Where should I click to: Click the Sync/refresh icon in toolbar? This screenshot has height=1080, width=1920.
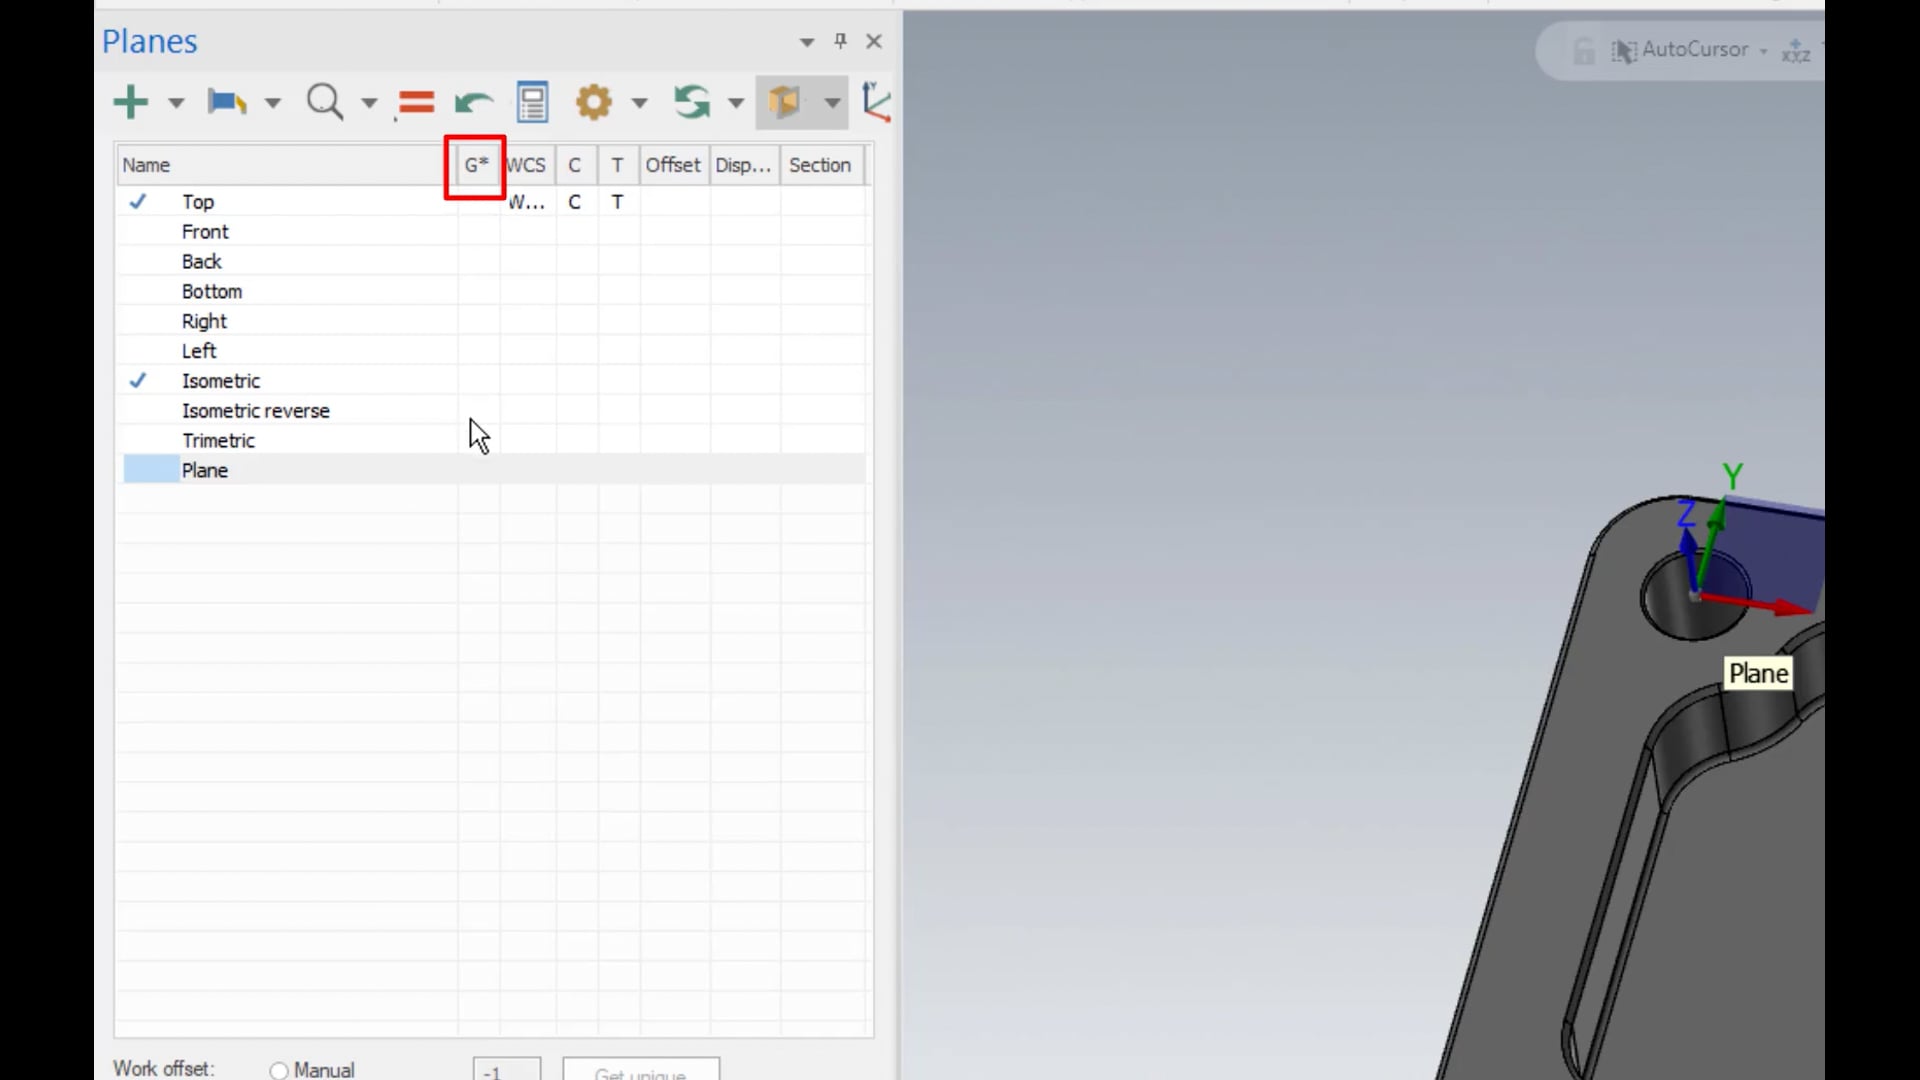point(690,102)
